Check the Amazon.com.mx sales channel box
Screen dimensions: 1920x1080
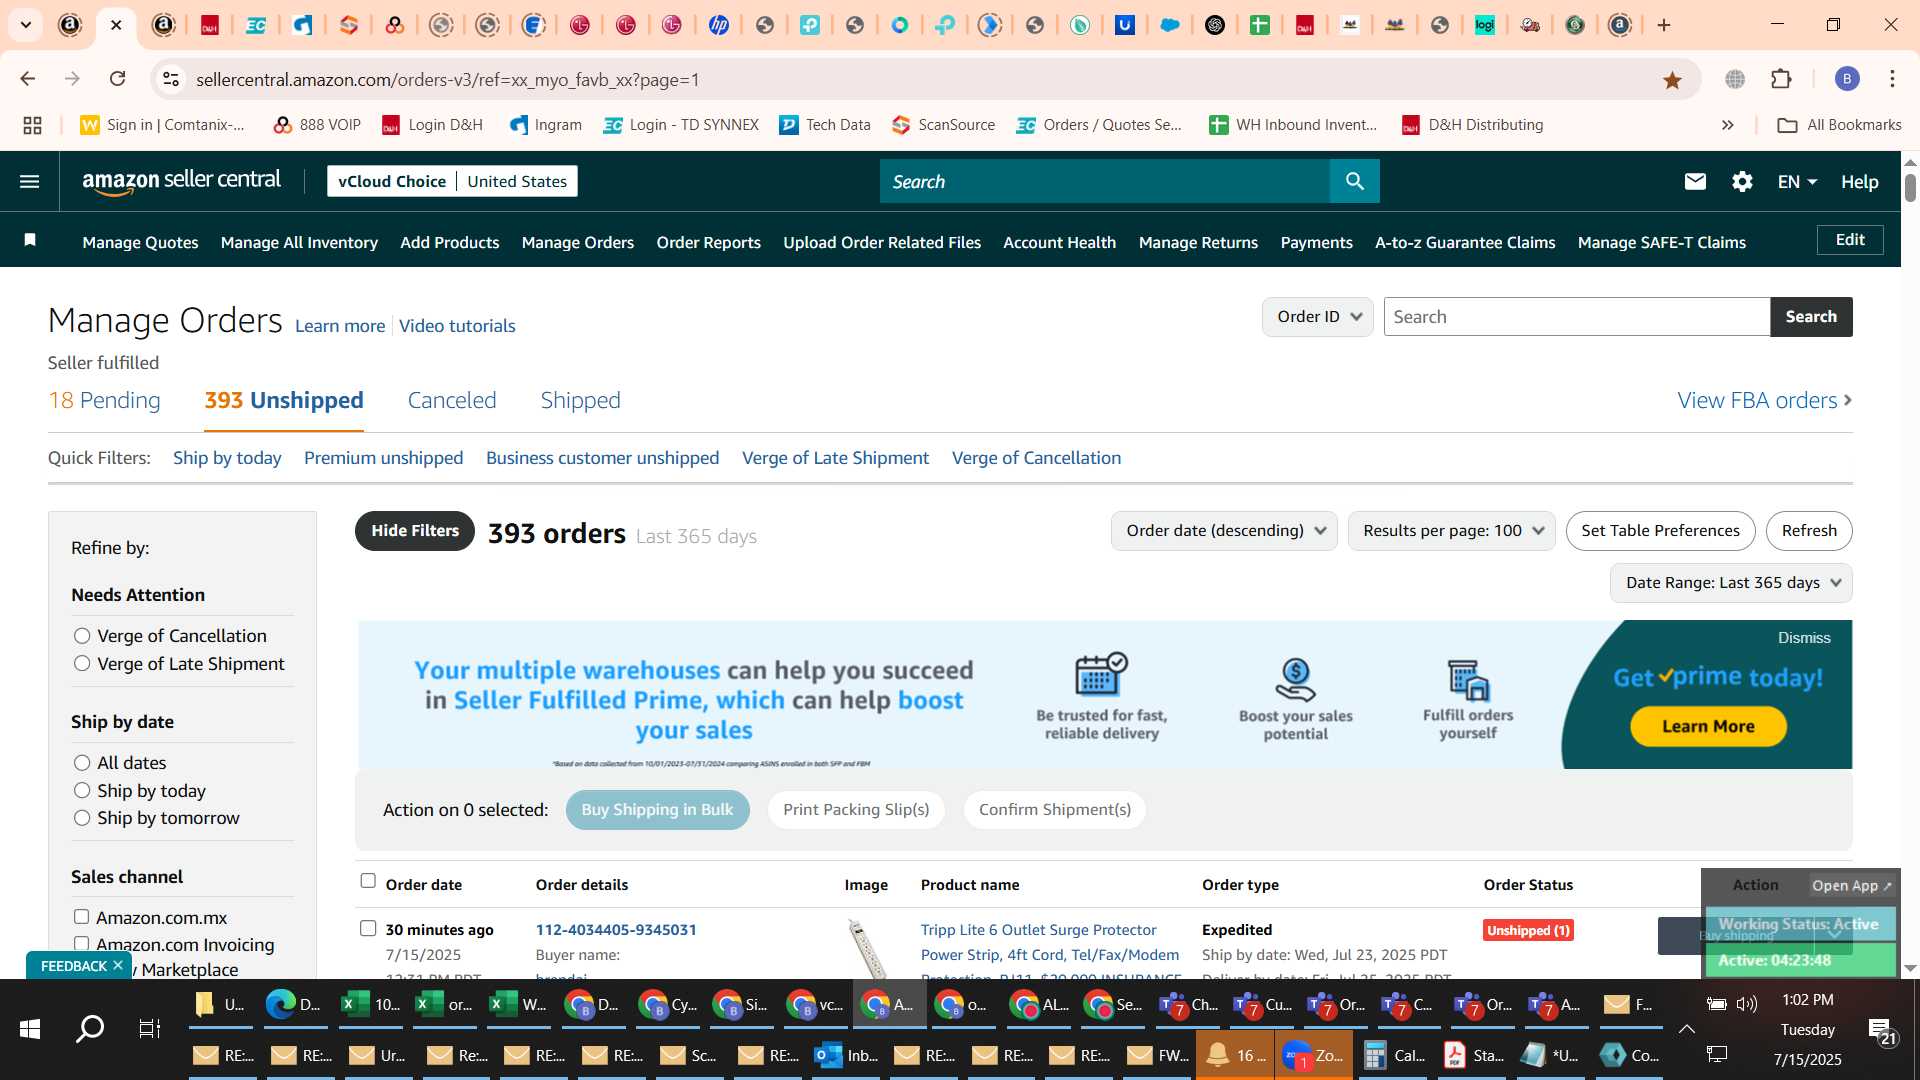click(x=82, y=917)
